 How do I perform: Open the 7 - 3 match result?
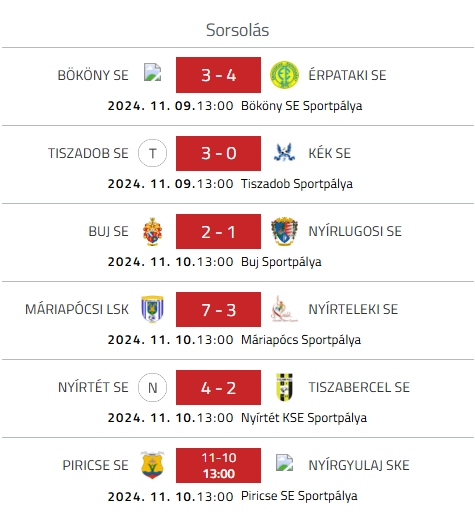(x=218, y=309)
